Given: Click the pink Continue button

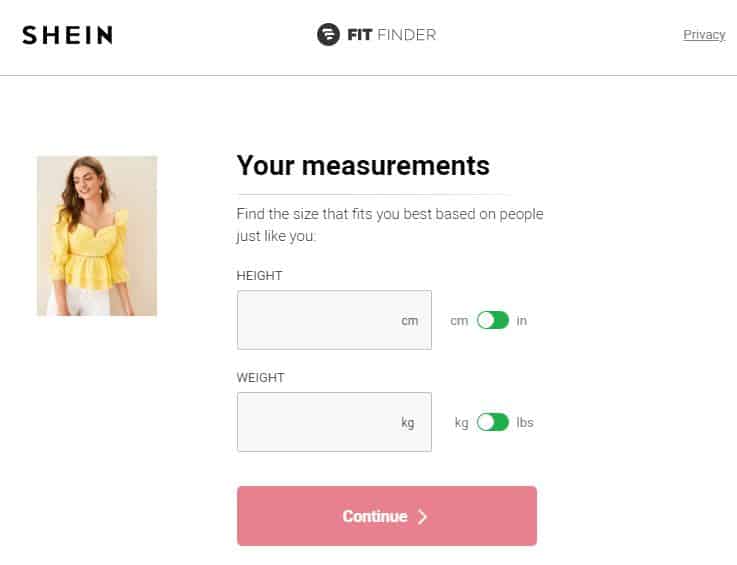Looking at the screenshot, I should point(387,516).
